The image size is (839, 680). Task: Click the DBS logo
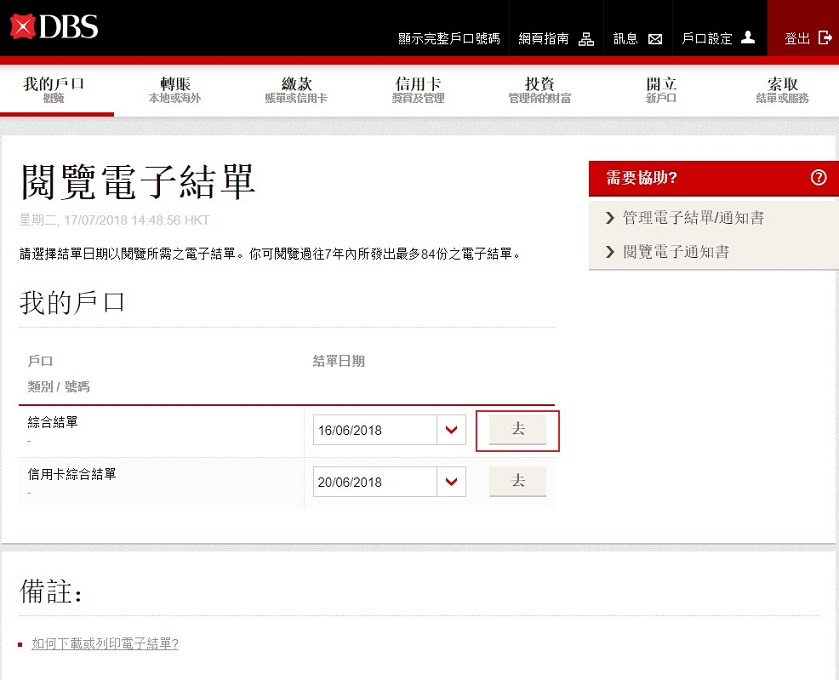54,27
